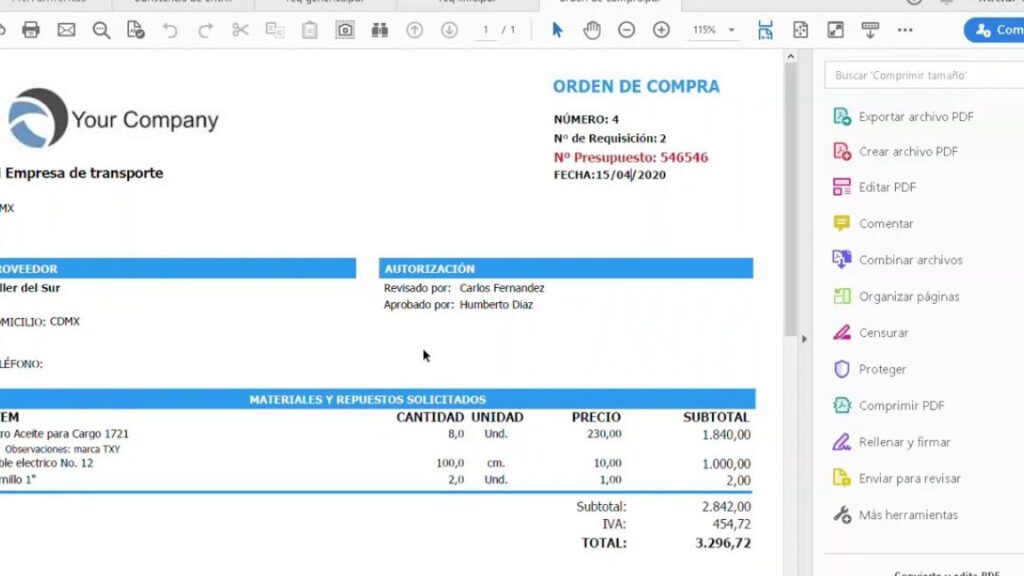Click the blue Compartir button

pyautogui.click(x=994, y=30)
